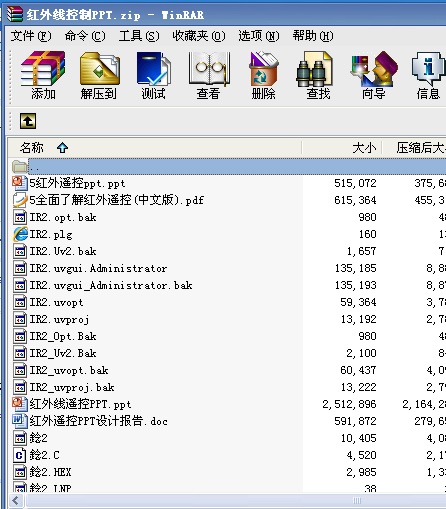
Task: Click the C file icon of 2.C
Action: (20, 455)
